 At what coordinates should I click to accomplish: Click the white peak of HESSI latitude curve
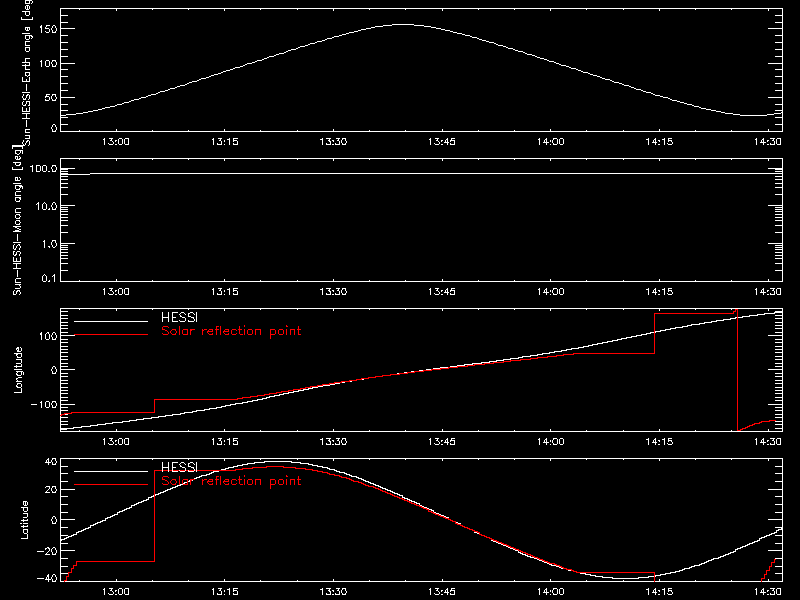point(276,462)
